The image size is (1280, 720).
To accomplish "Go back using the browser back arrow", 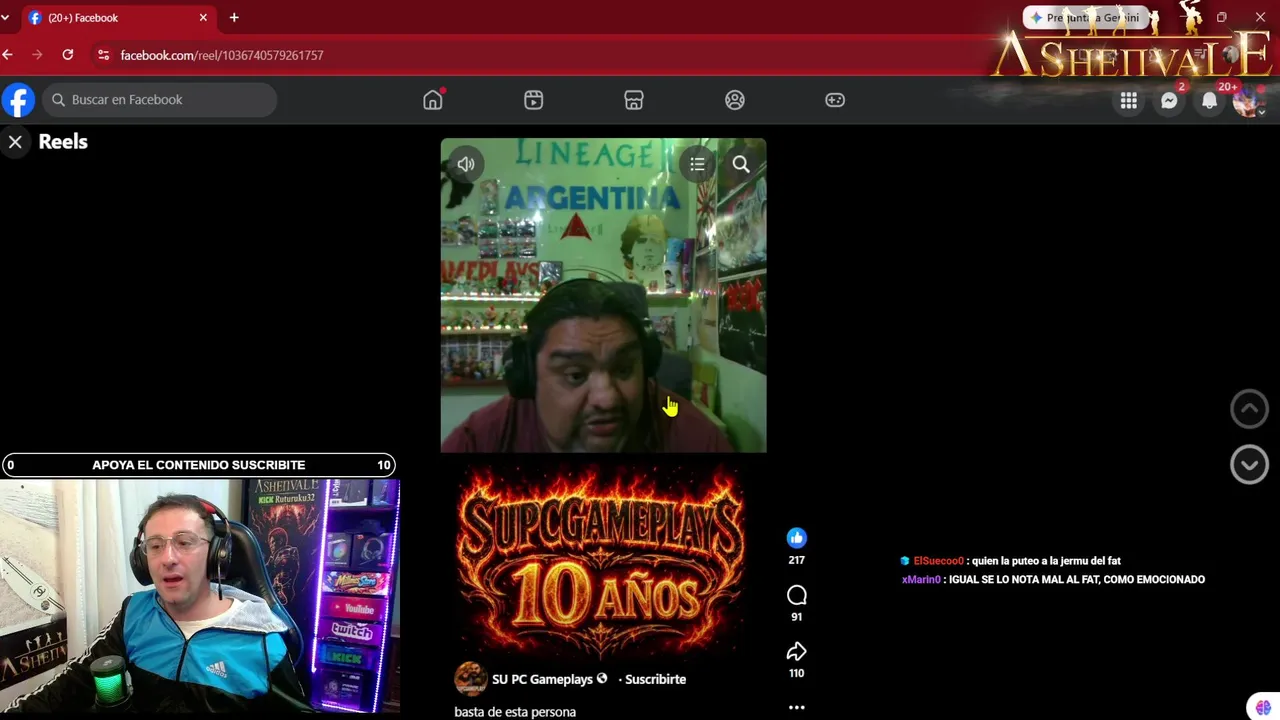I will (x=8, y=55).
